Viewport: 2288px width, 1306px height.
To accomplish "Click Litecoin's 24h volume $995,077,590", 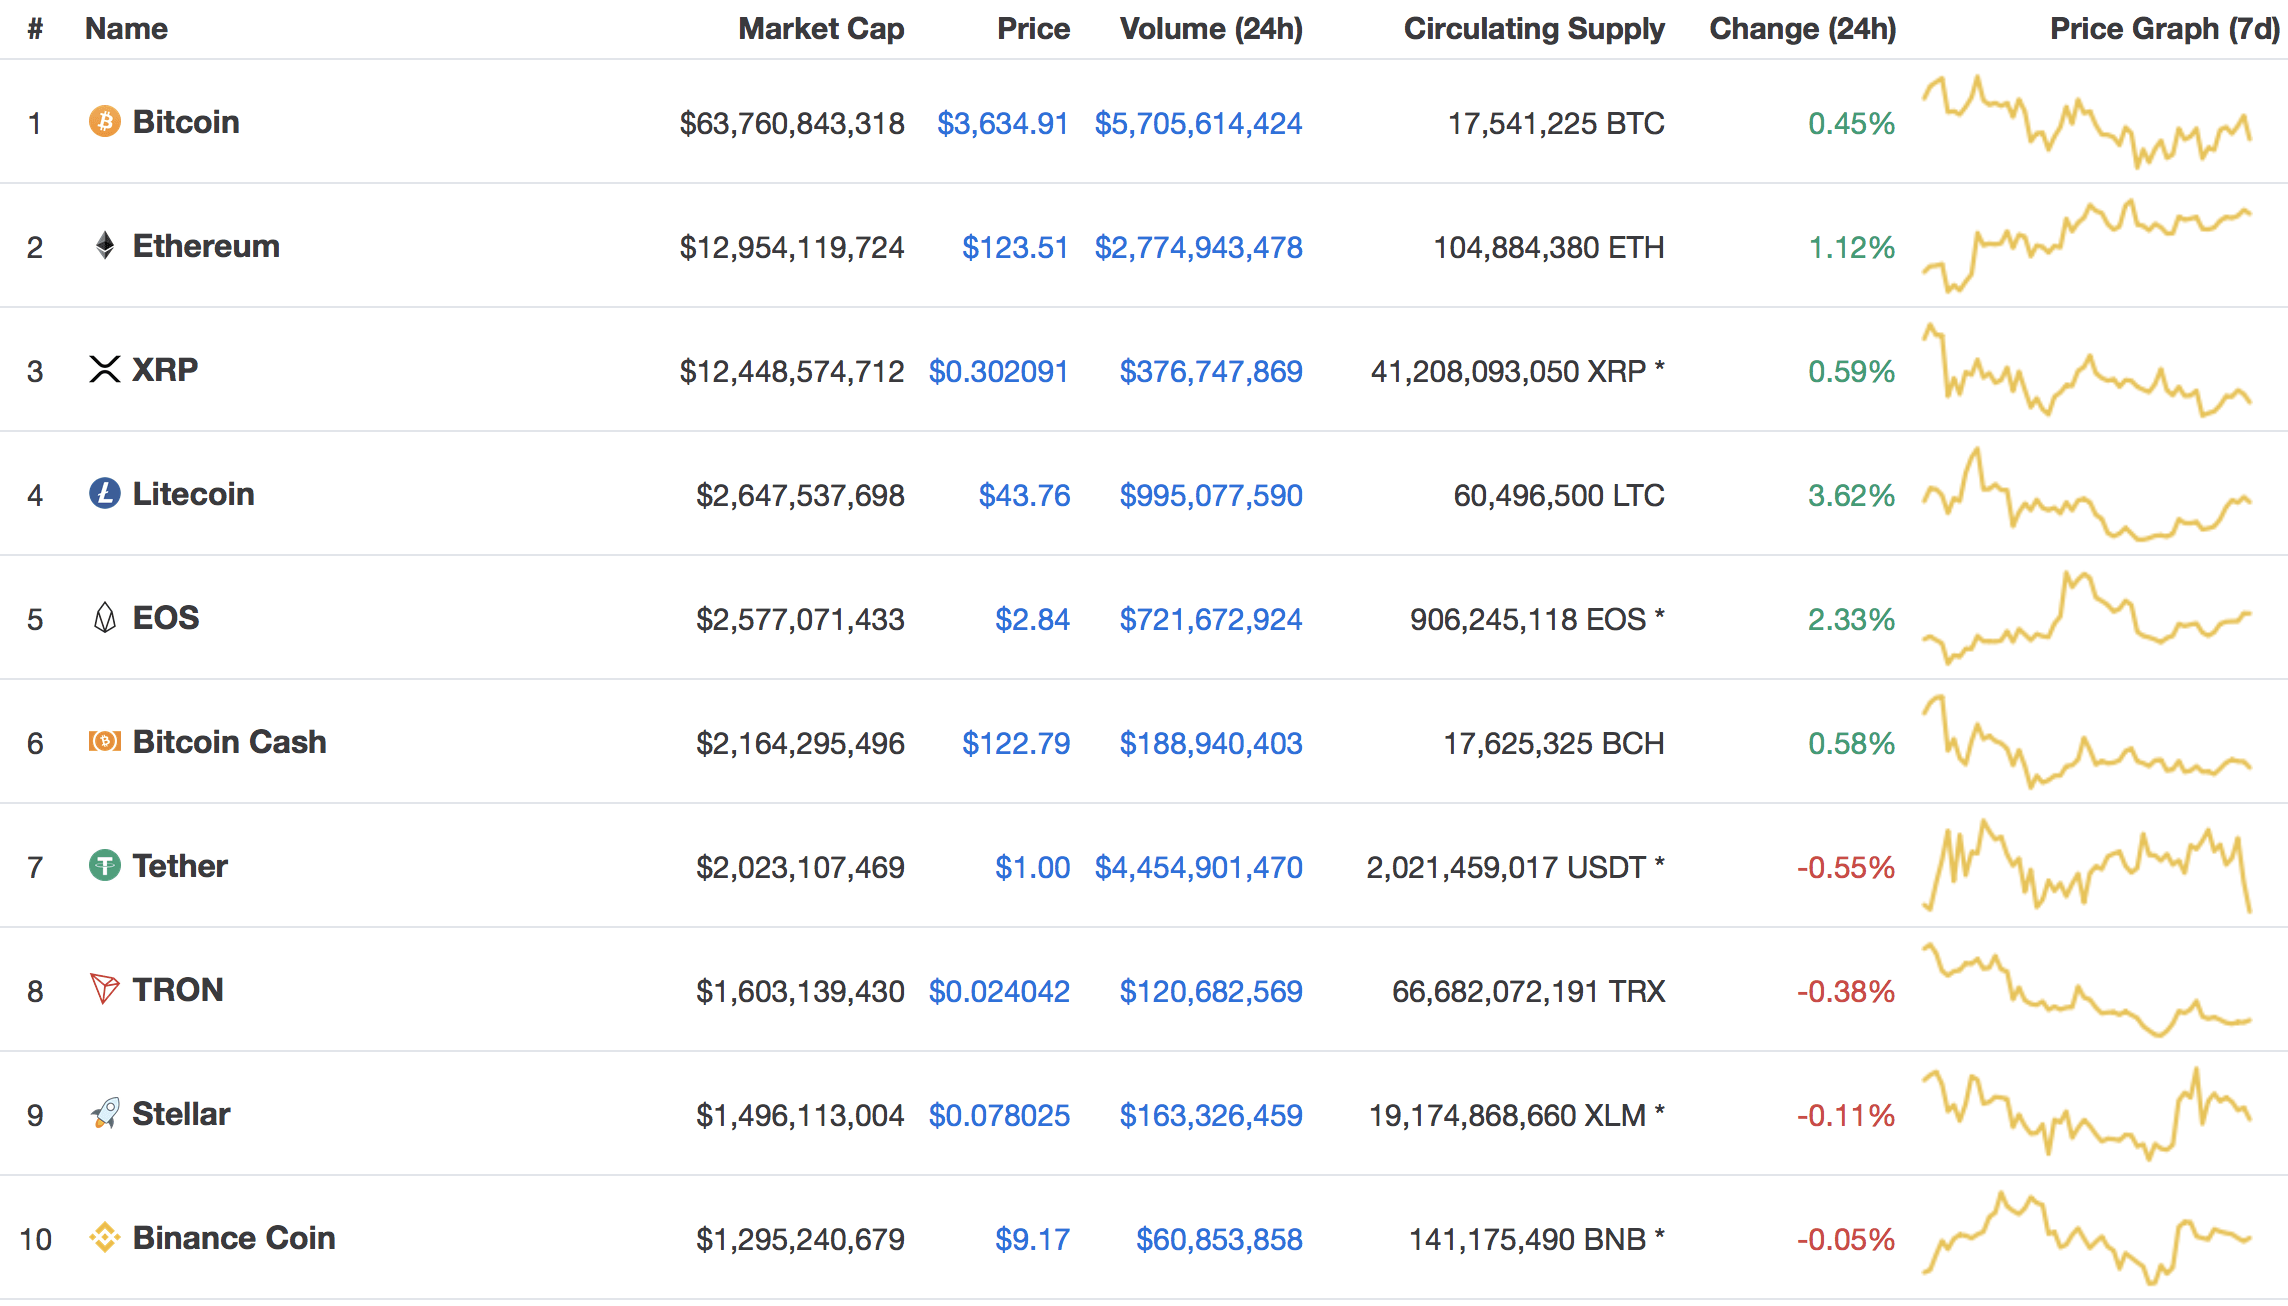I will point(1211,495).
